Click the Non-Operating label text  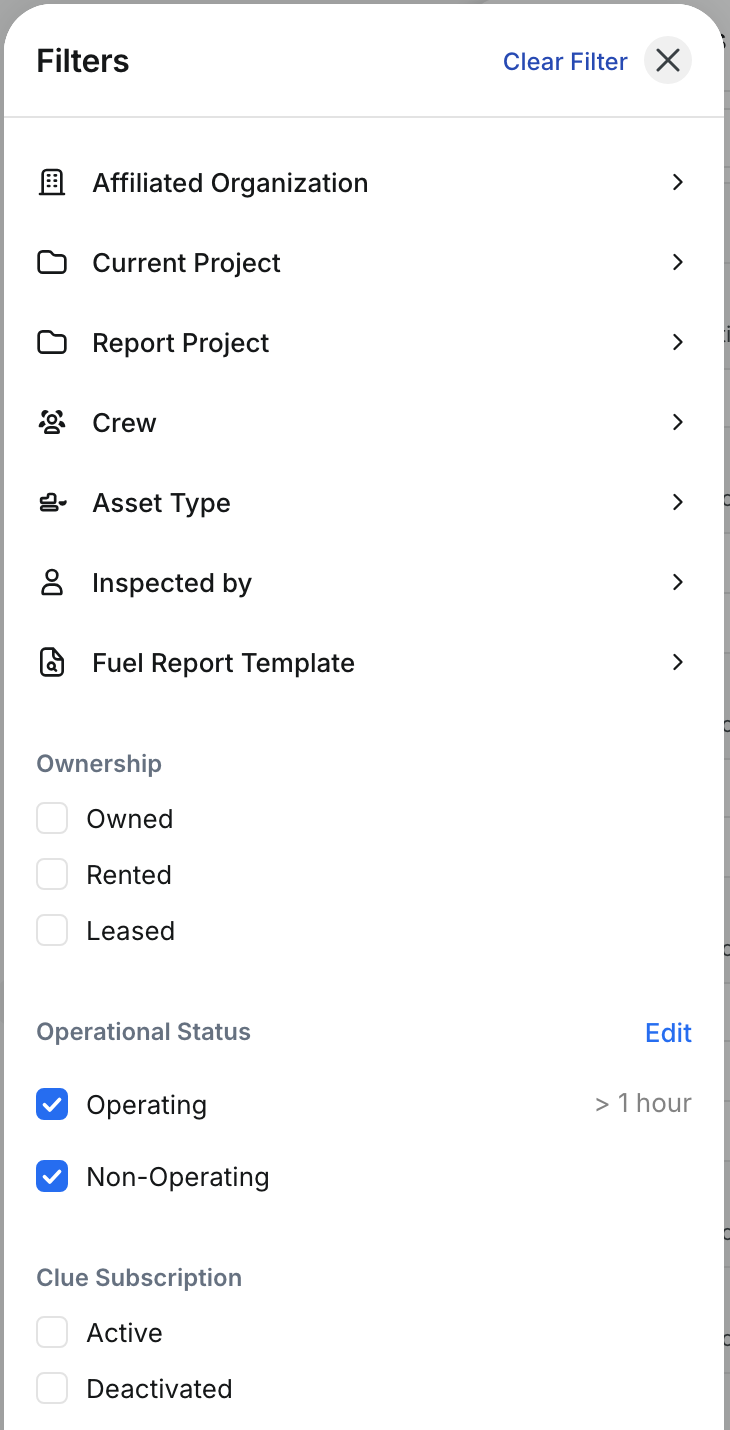pos(178,1177)
